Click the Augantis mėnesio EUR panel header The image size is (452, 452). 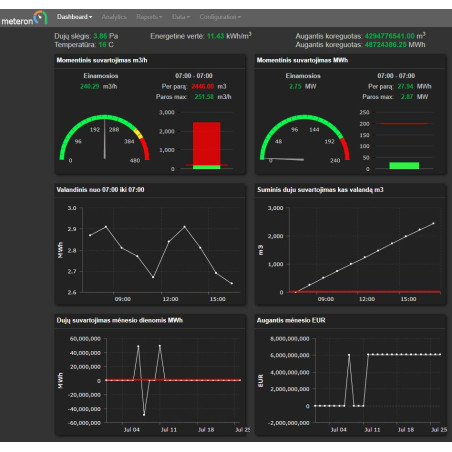pyautogui.click(x=291, y=320)
